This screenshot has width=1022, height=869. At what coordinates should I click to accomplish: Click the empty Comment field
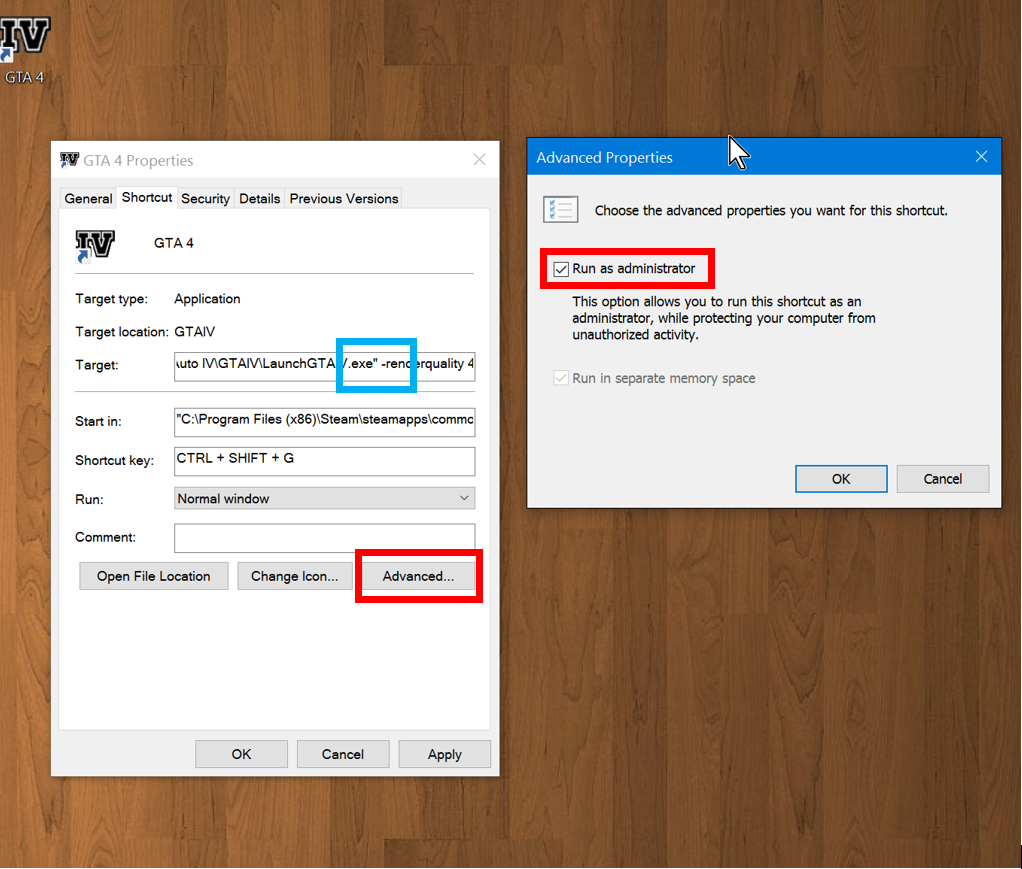[325, 538]
